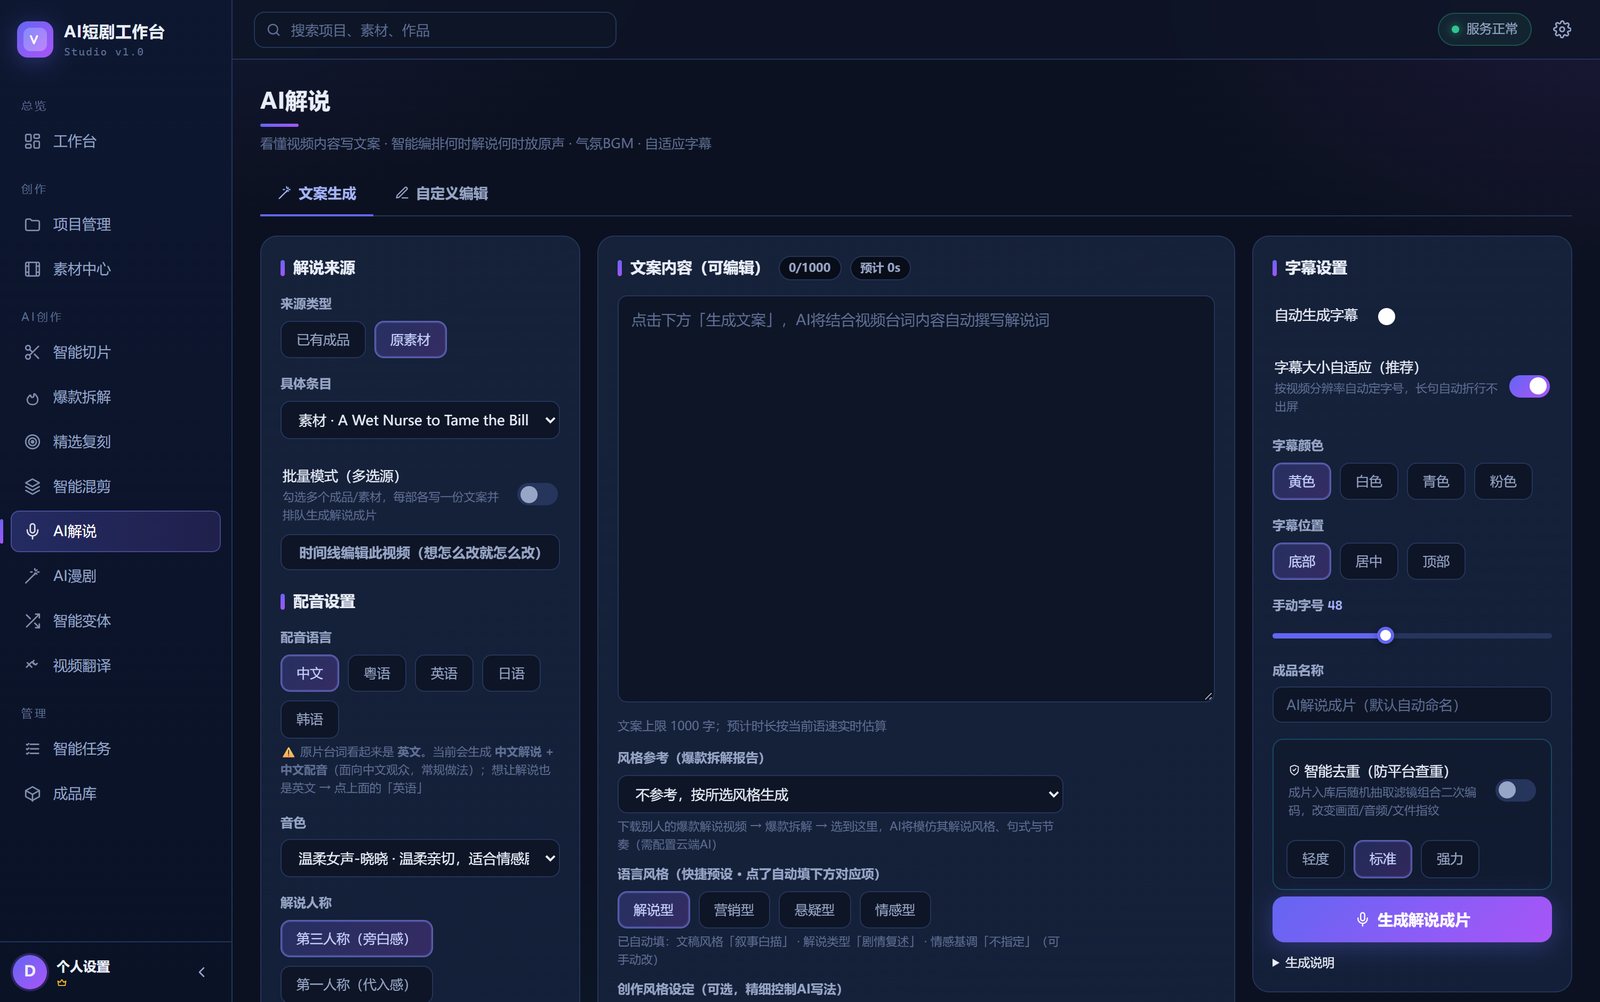Click the 视频翻译 translate icon
The image size is (1600, 1002).
(32, 665)
